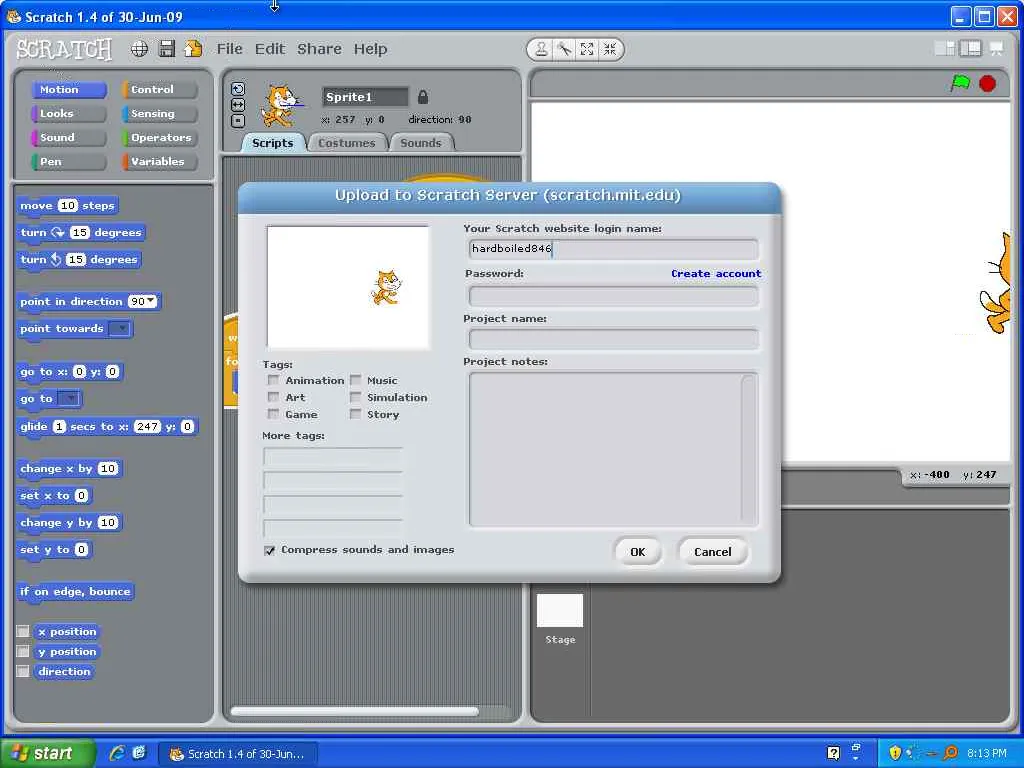Open the File menu
1024x768 pixels.
click(x=230, y=49)
